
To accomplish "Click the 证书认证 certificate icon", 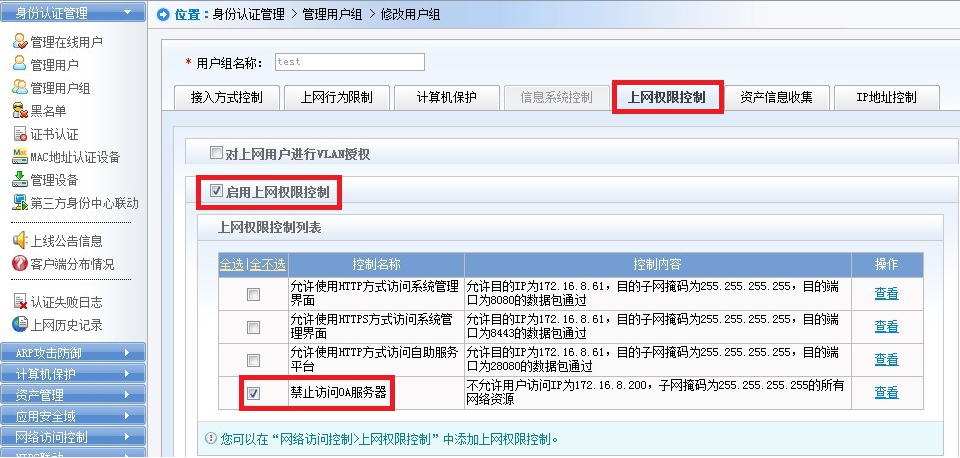I will (20, 134).
